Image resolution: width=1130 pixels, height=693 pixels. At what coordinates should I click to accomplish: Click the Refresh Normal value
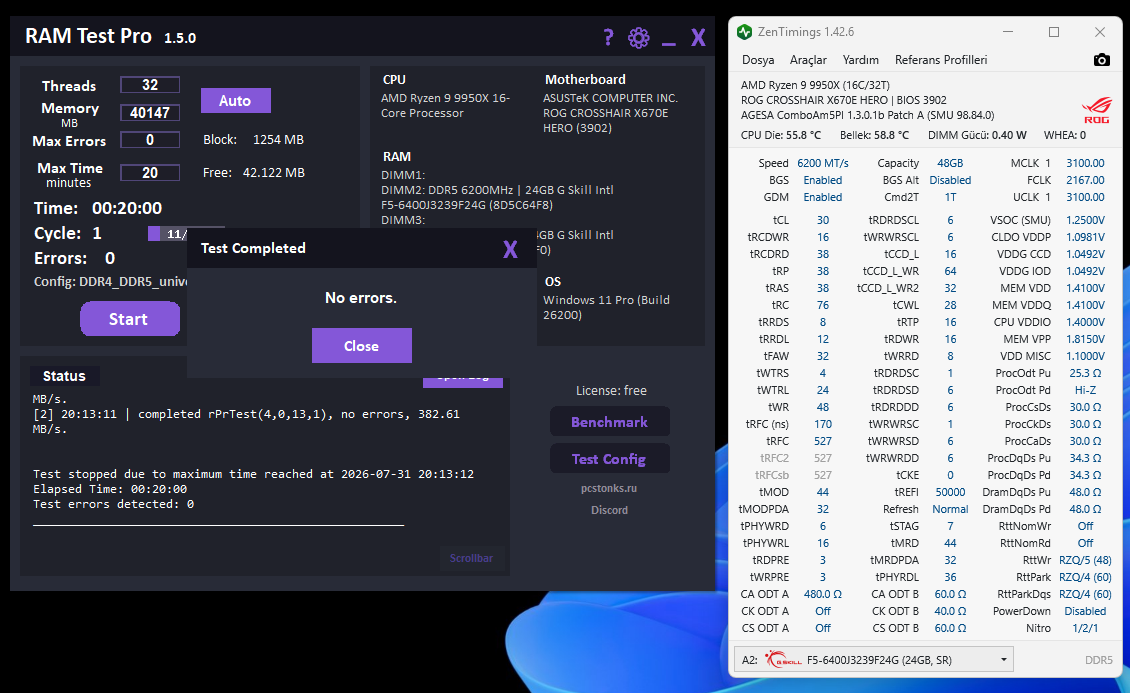tap(950, 509)
